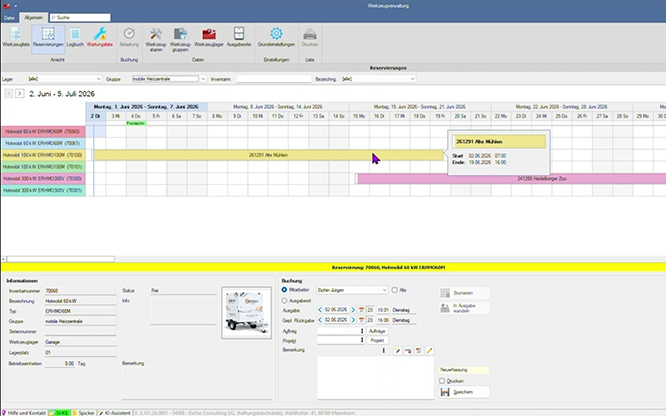Screen dimensions: 666x416
Task: Open the Mitarbeiter name dropdown
Action: [x=384, y=290]
